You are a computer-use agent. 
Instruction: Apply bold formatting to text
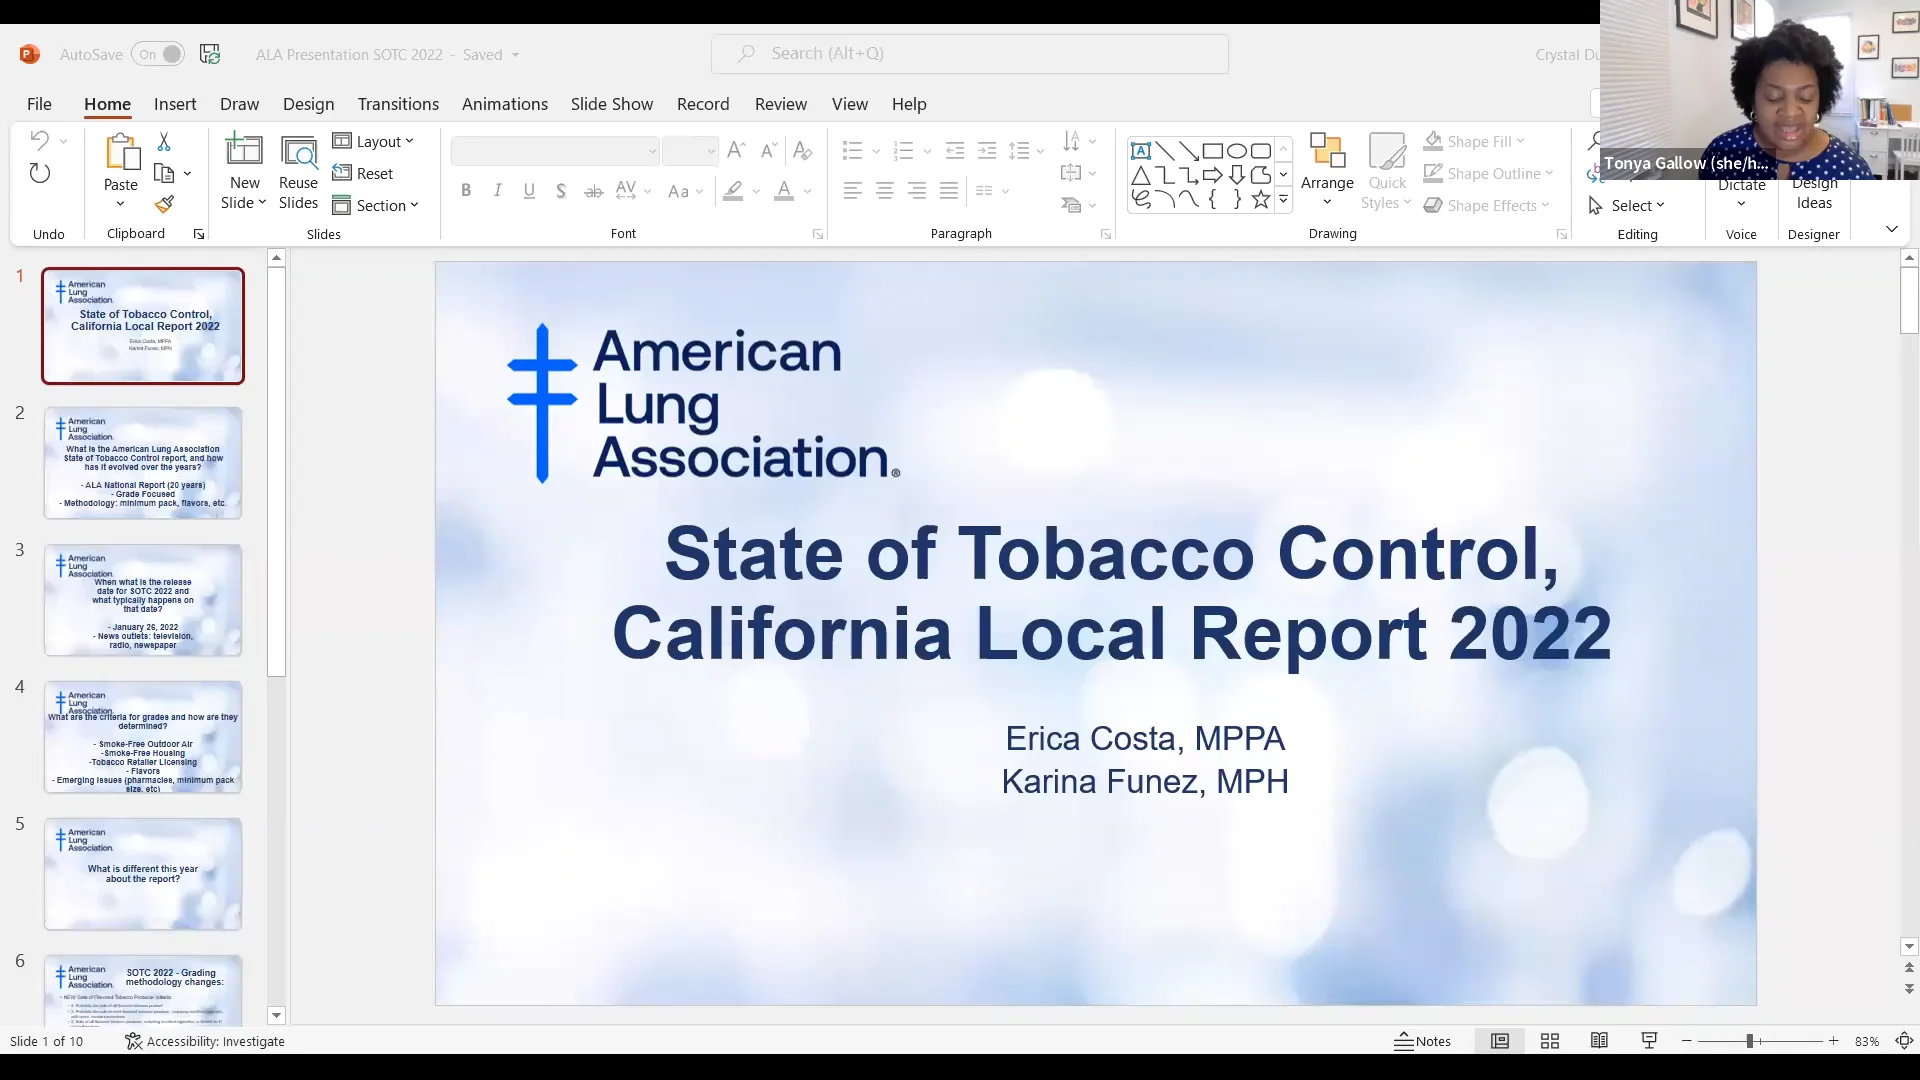click(465, 190)
